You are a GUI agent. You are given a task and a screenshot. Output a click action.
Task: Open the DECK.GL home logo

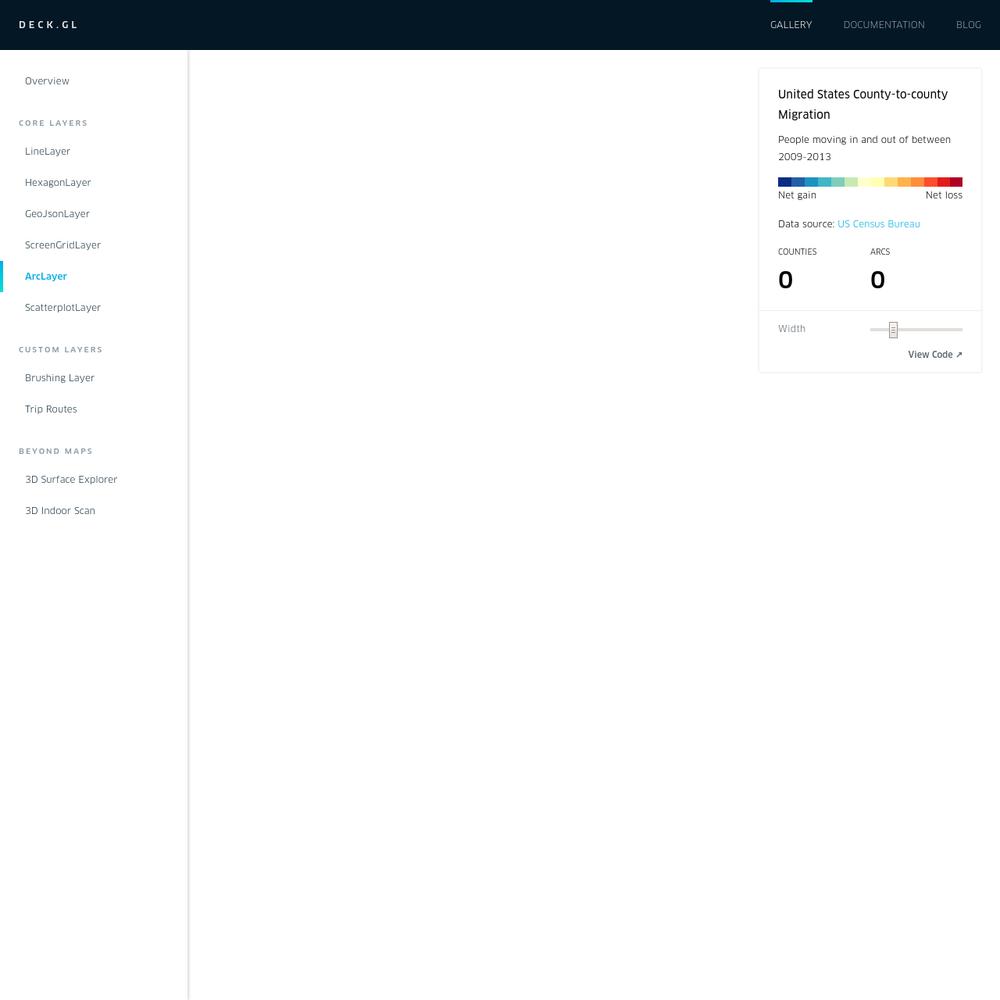tap(48, 25)
